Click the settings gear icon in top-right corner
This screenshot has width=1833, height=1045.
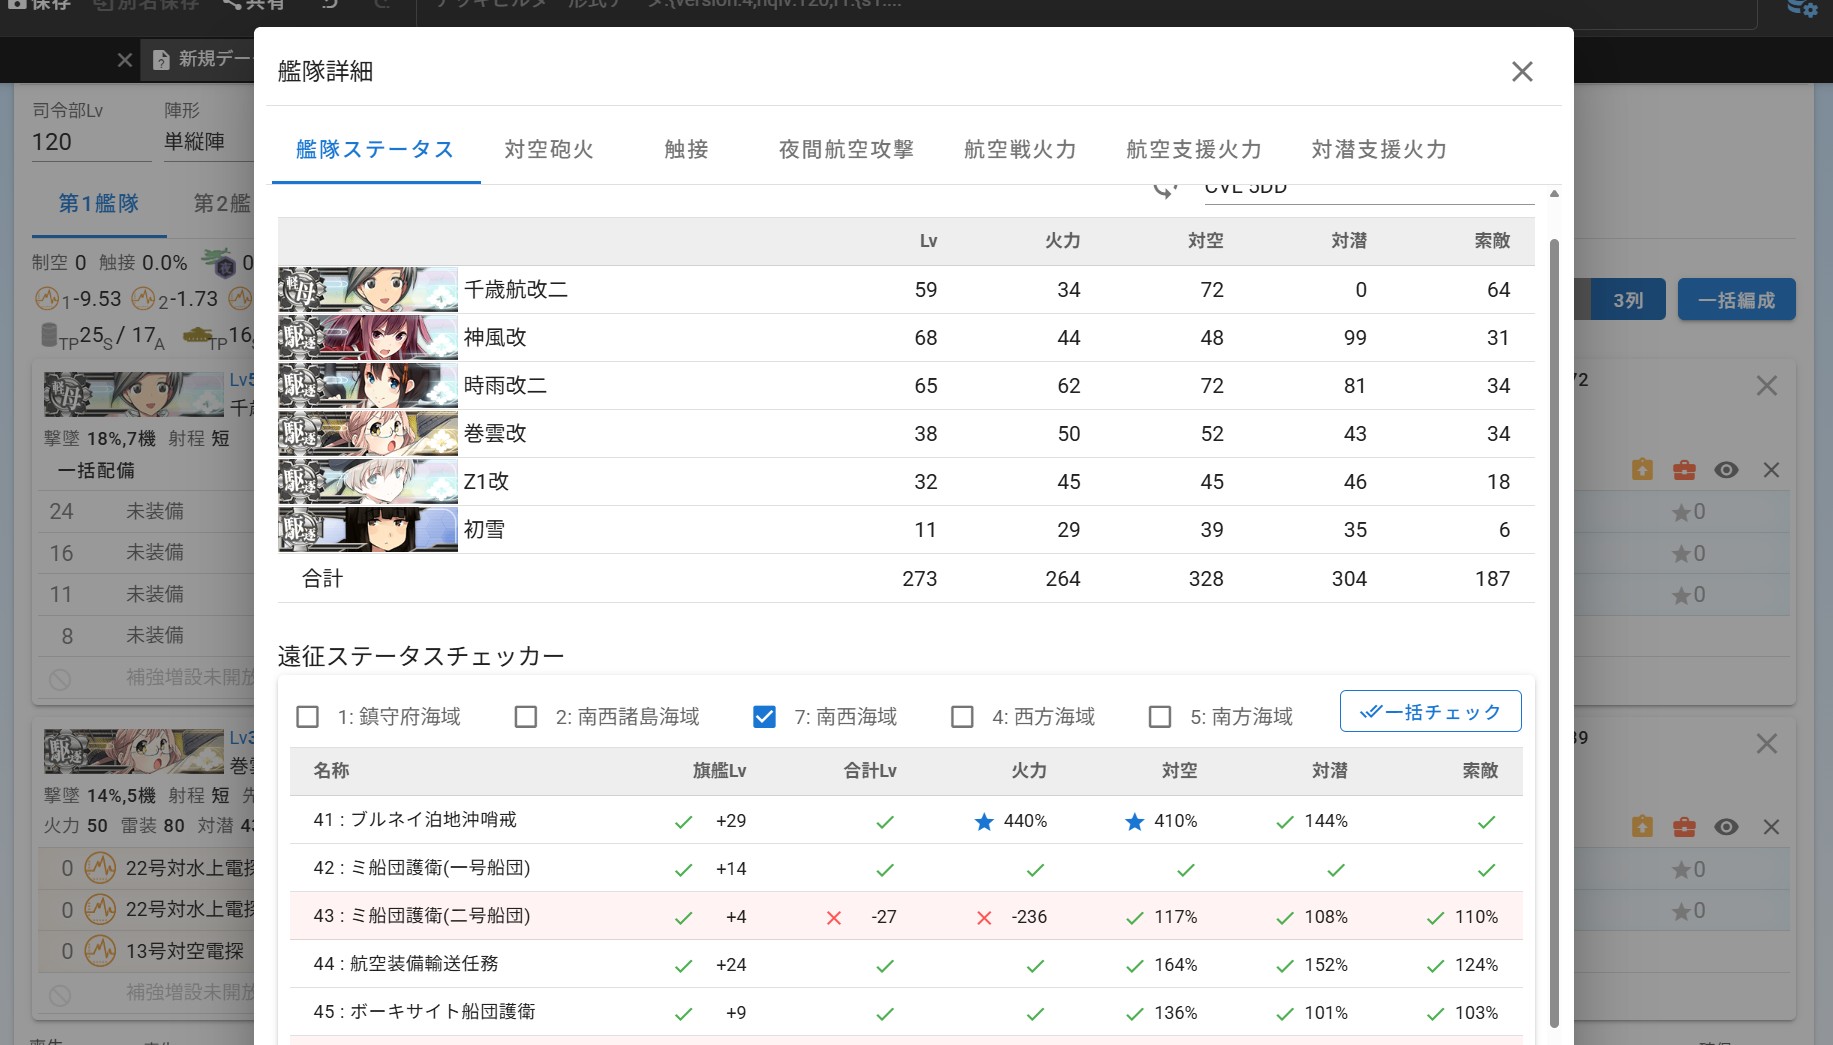pos(1801,9)
